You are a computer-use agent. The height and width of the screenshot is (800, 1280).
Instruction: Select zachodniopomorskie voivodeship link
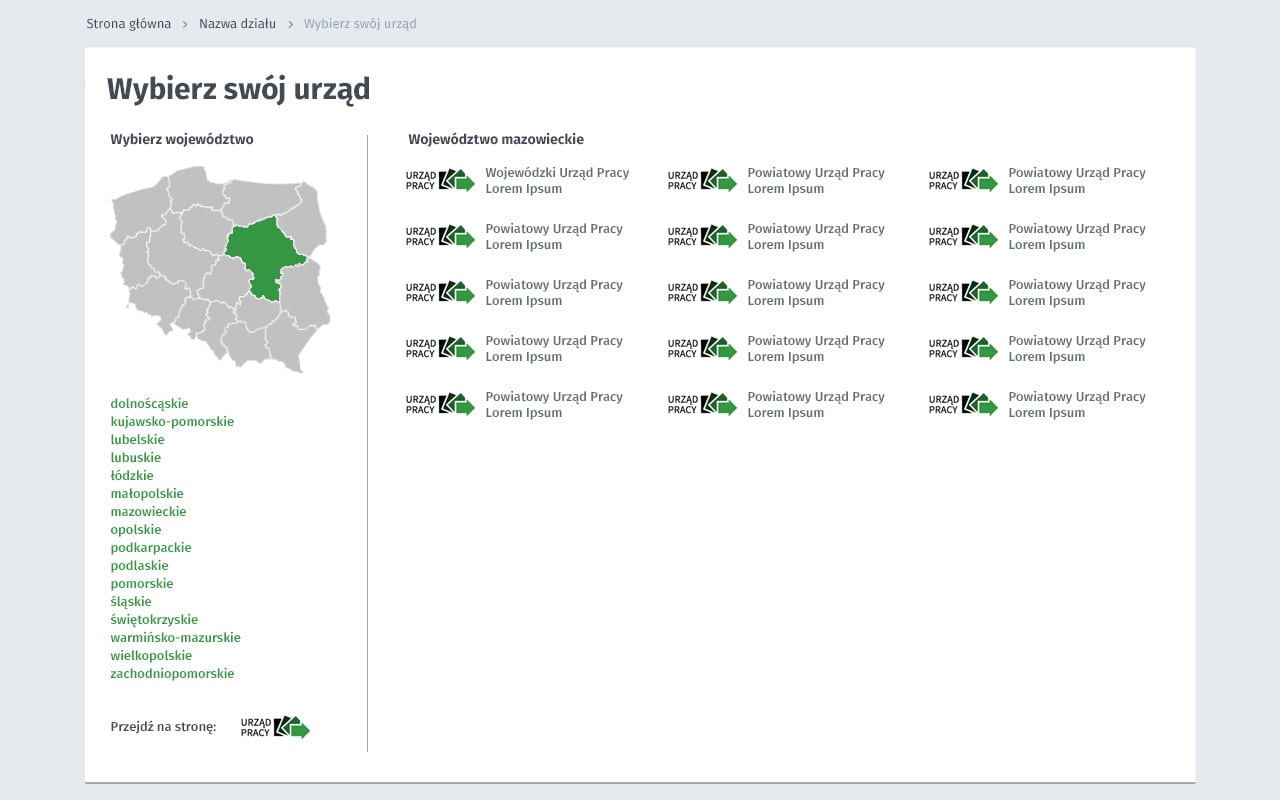172,674
